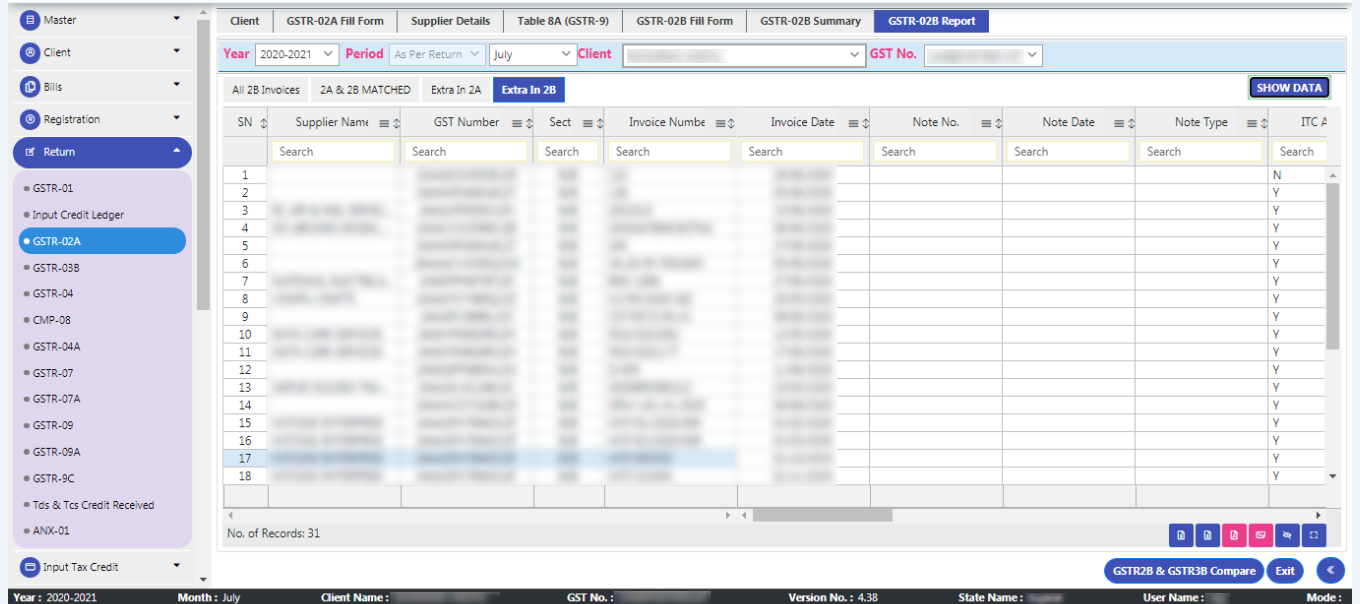
Task: Select the 2A & 2B MATCHED filter tab
Action: point(365,90)
